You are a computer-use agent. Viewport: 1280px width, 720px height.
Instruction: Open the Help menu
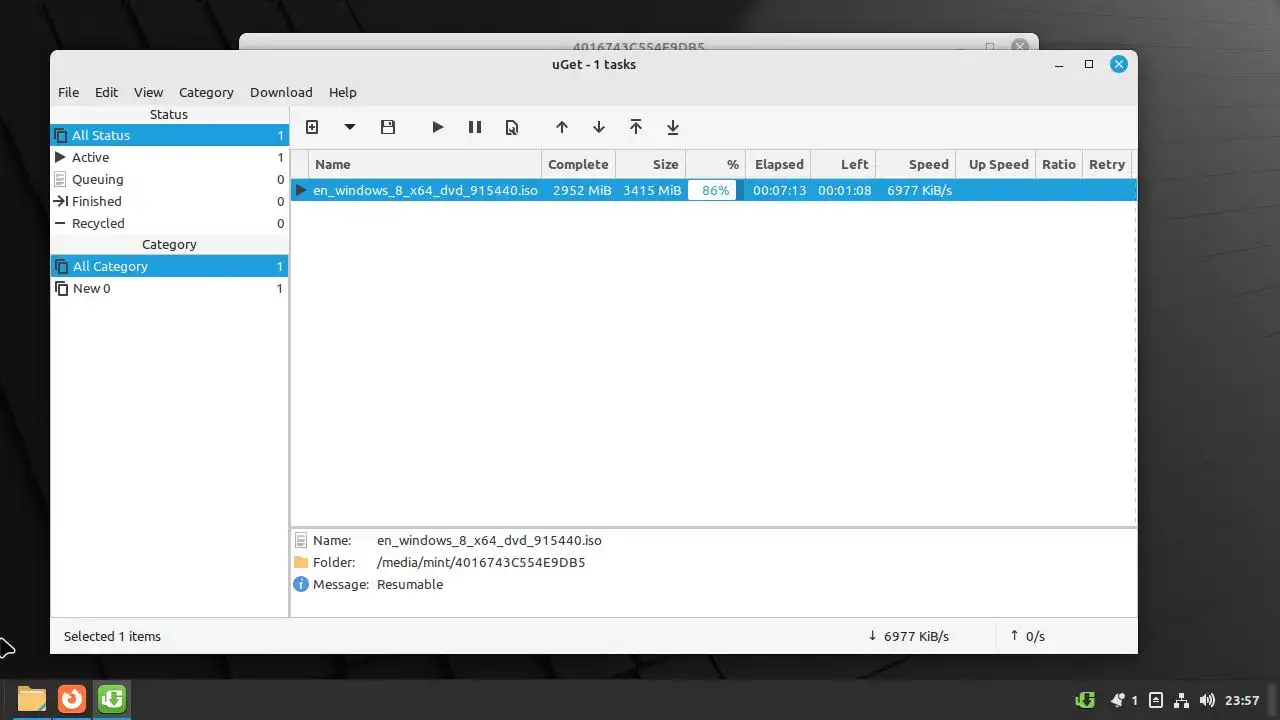[342, 92]
